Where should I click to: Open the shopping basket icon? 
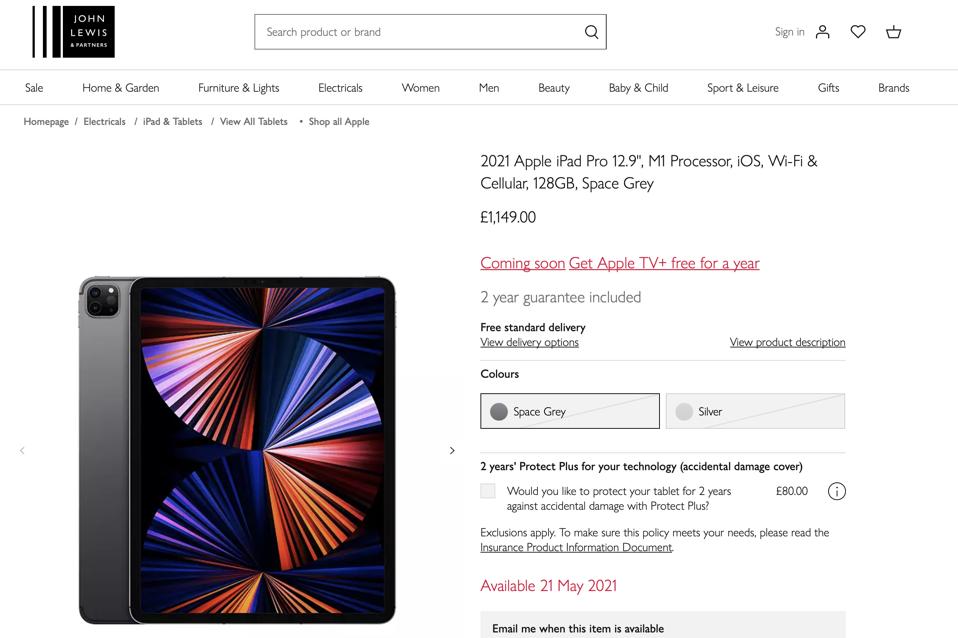893,32
